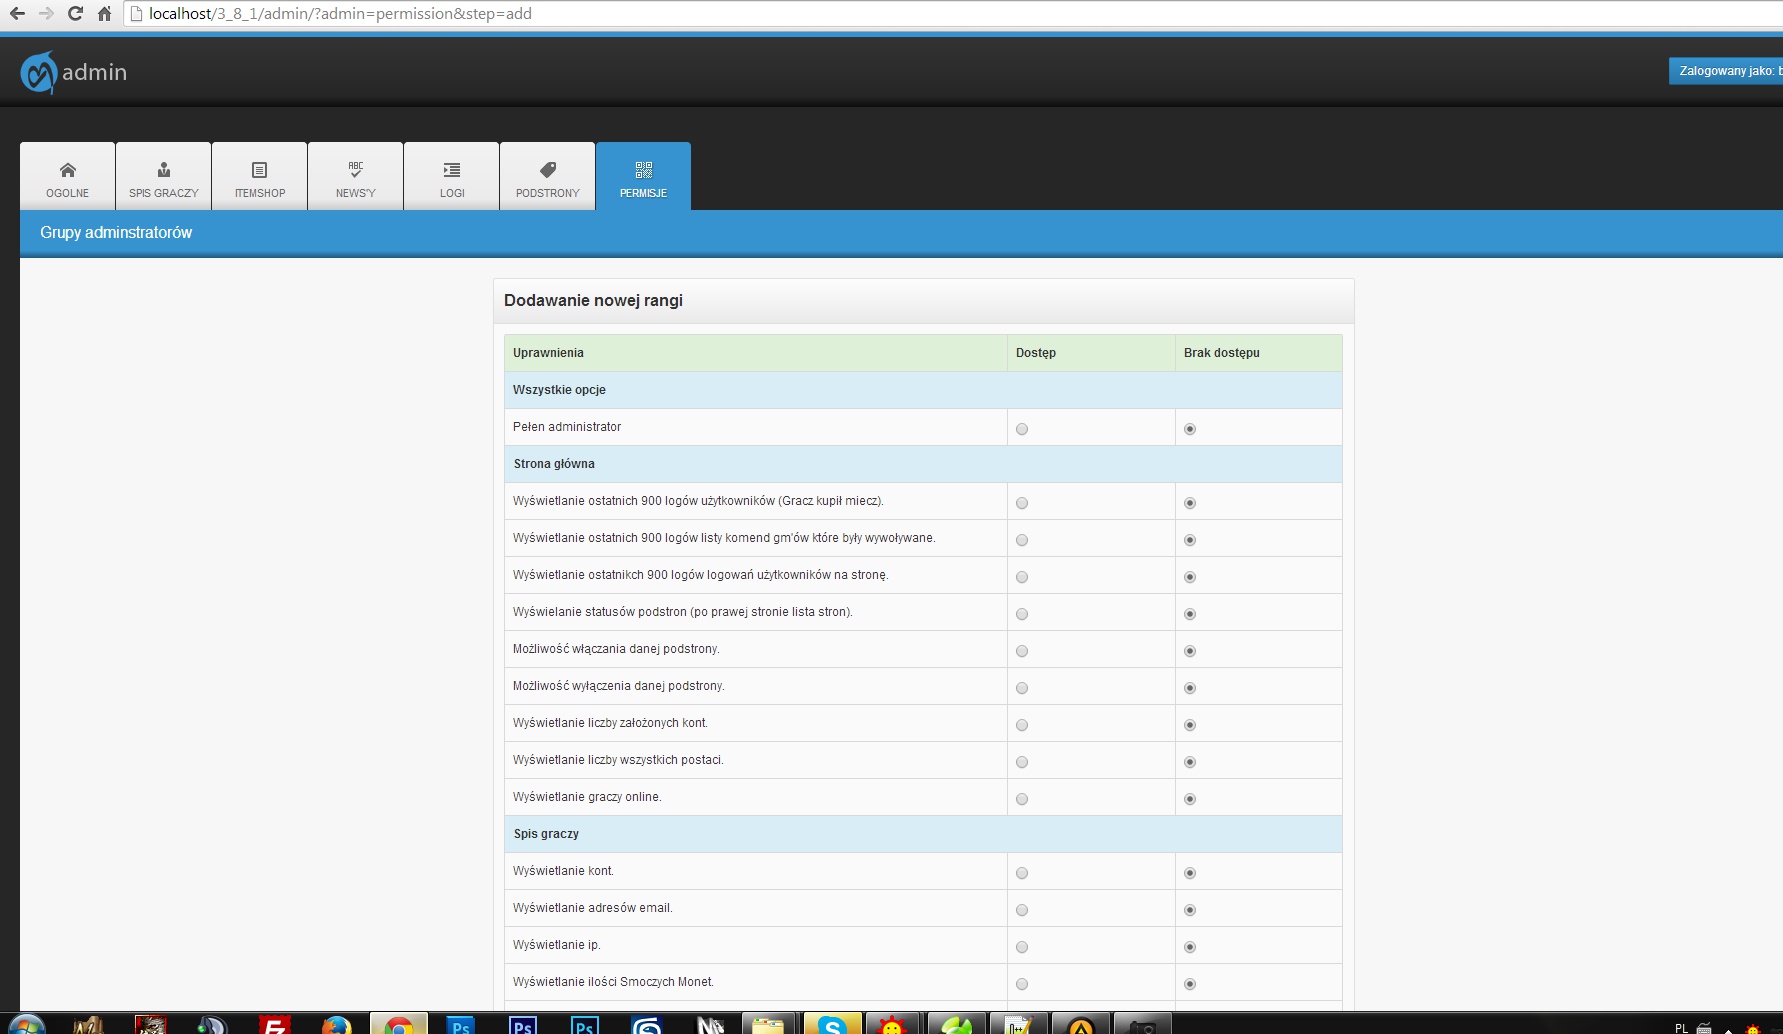Grant Dostęp for Wyświelanie statusów podstron
This screenshot has width=1783, height=1034.
point(1022,614)
